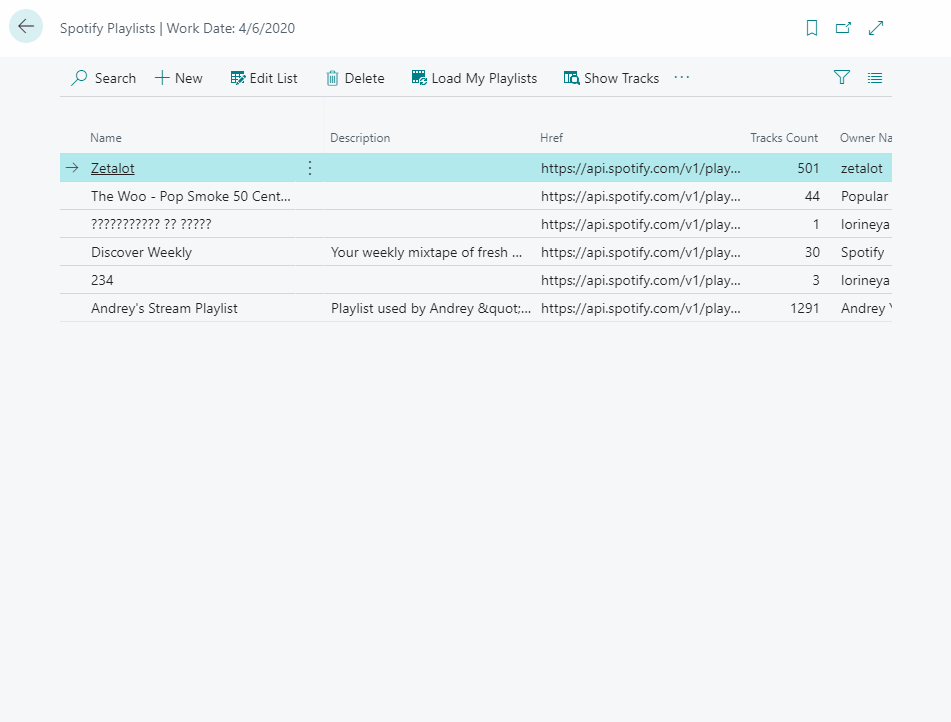Click tracks count 501 cell
This screenshot has width=951, height=722.
(x=808, y=169)
